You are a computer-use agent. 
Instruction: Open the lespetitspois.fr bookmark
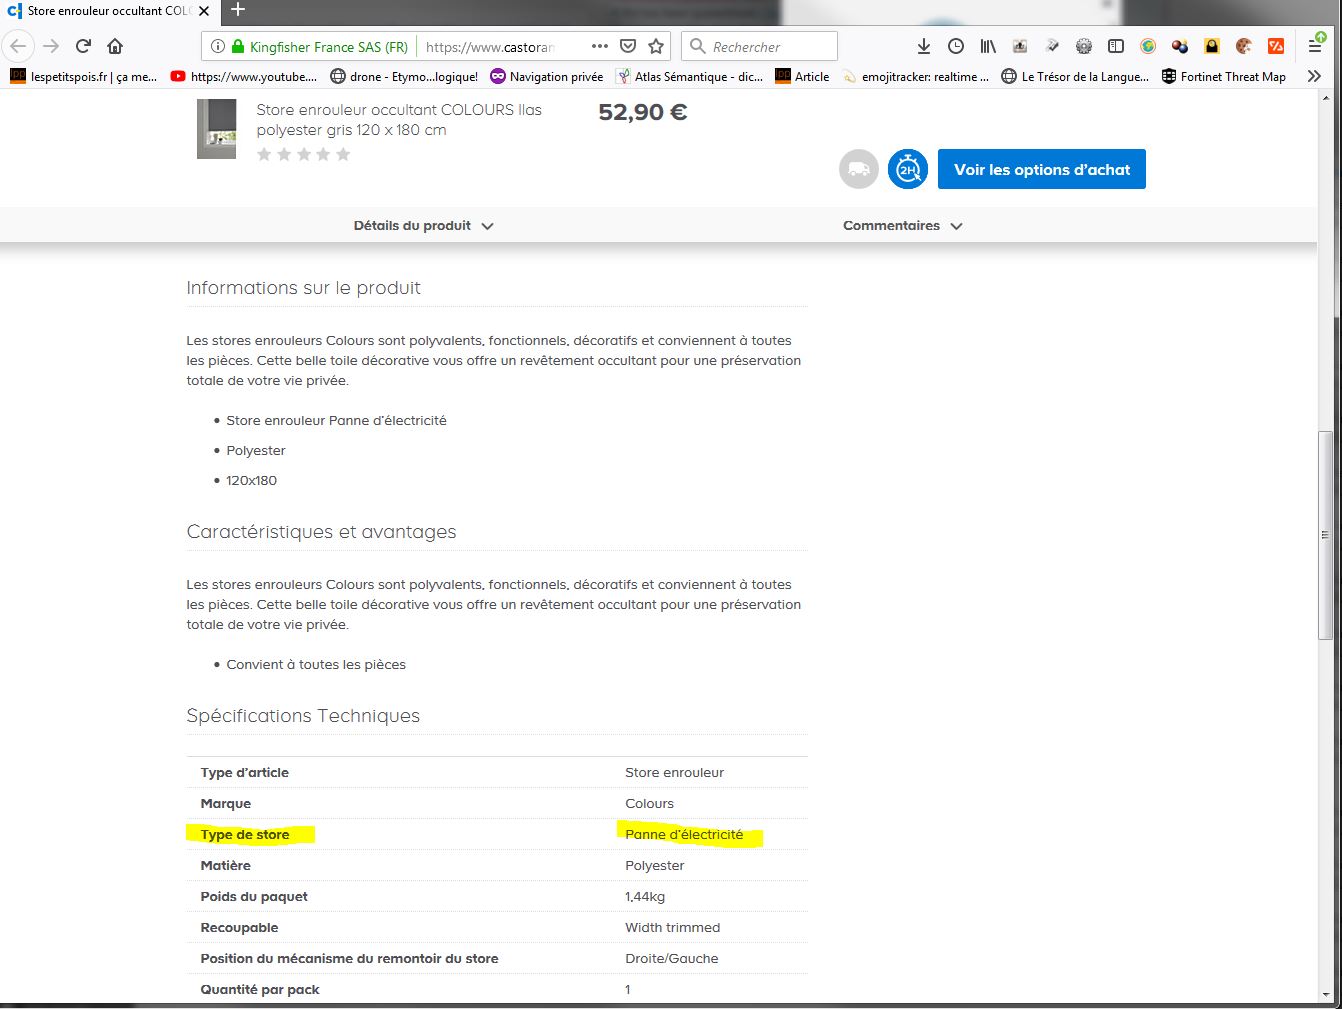pyautogui.click(x=83, y=76)
